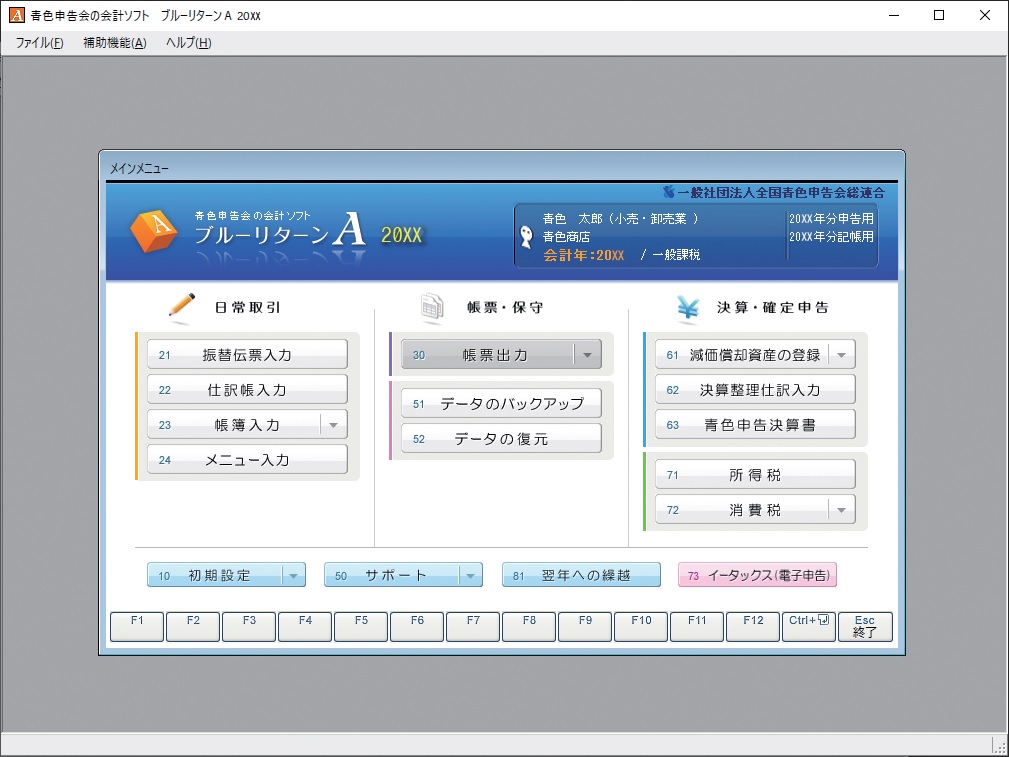Click the resize grip in status bar corner
Image resolution: width=1009 pixels, height=757 pixels.
(999, 746)
